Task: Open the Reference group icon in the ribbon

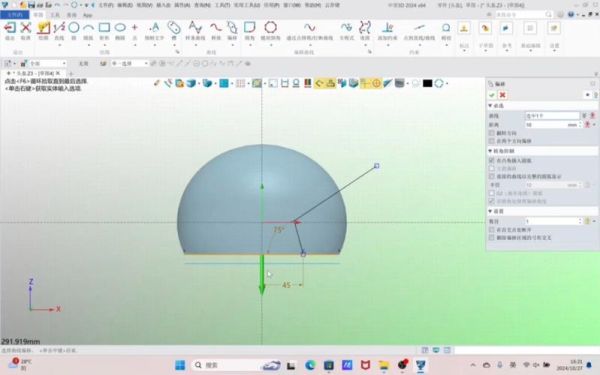Action: [x=506, y=28]
